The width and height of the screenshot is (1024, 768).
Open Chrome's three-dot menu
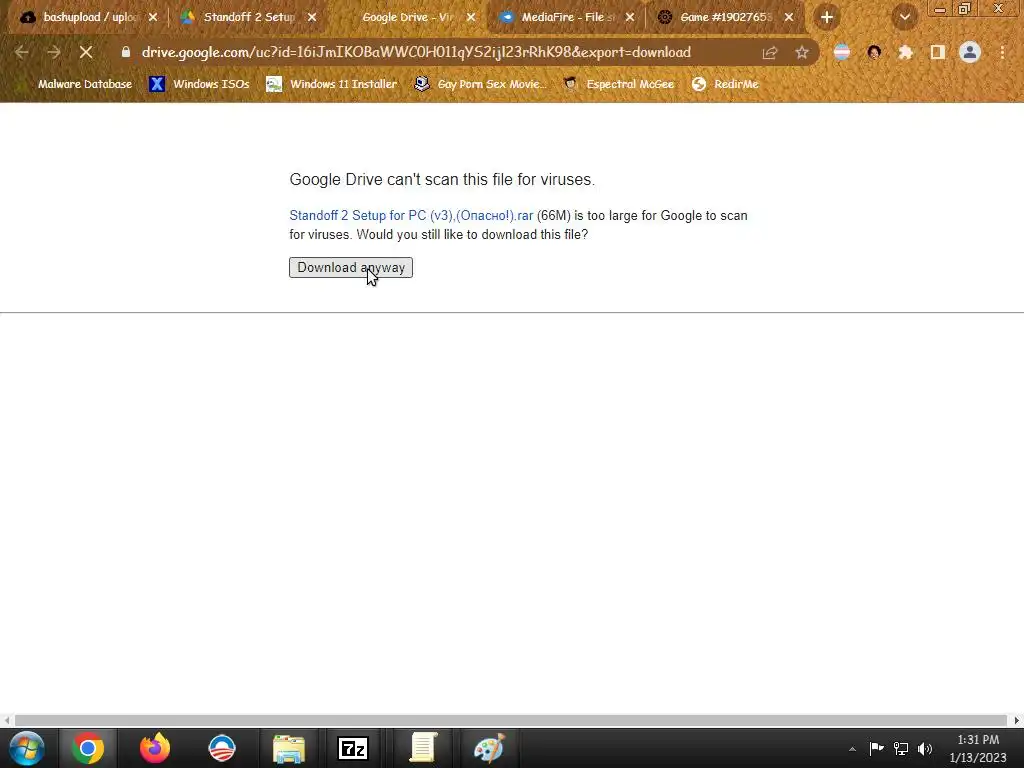tap(1002, 52)
